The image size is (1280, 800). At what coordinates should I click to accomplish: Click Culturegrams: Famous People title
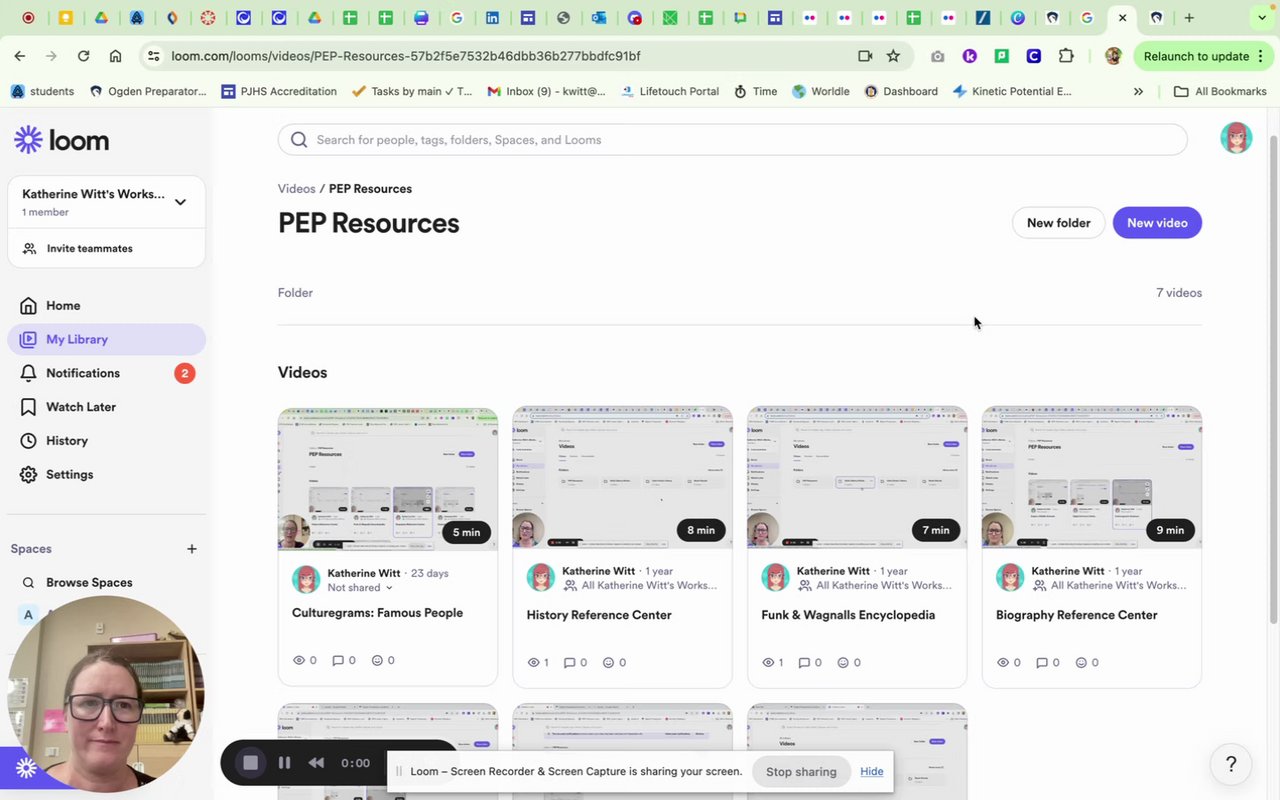coord(377,613)
